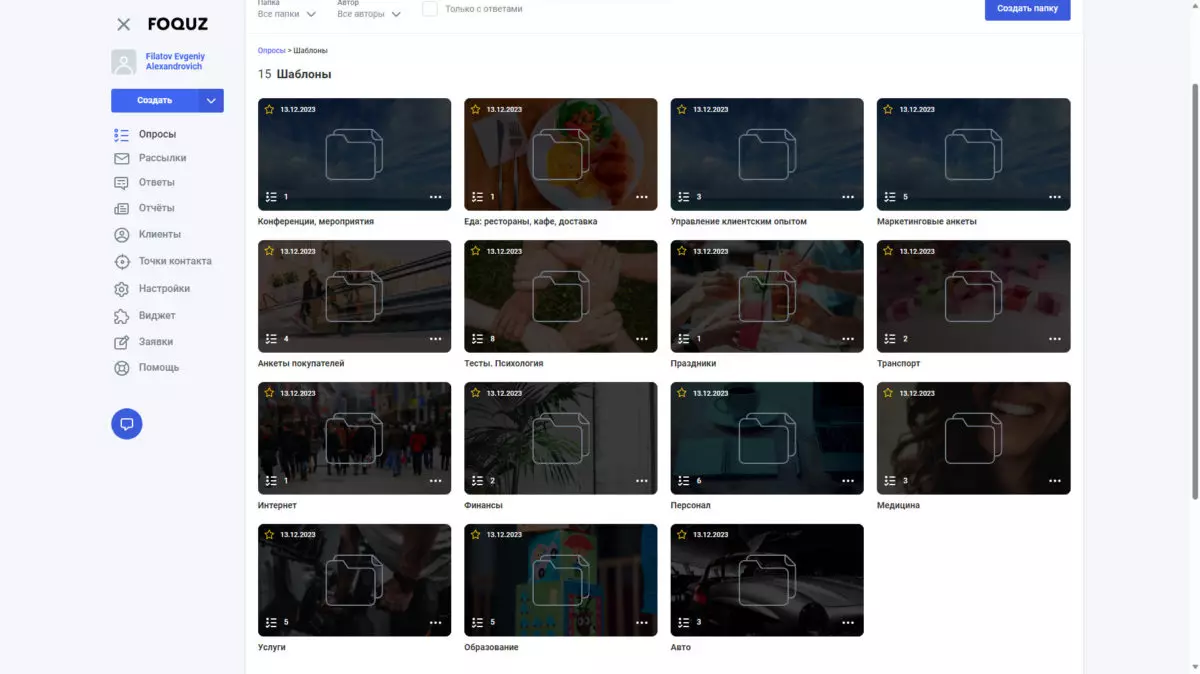The image size is (1200, 674).
Task: Open more options on Транспорт card
Action: 1054,339
